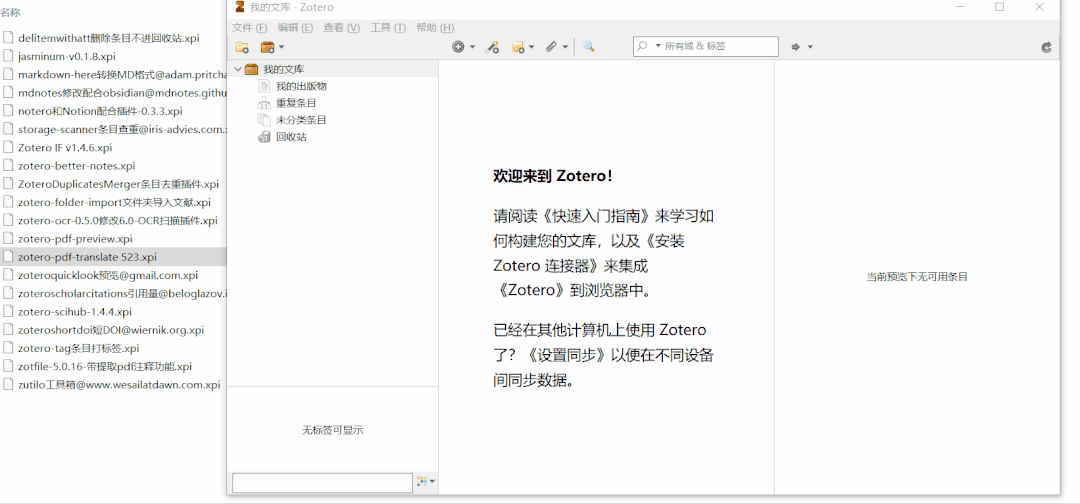This screenshot has height=504, width=1080.
Task: Click file icon beside markdown-here xpi
Action: pos(8,74)
